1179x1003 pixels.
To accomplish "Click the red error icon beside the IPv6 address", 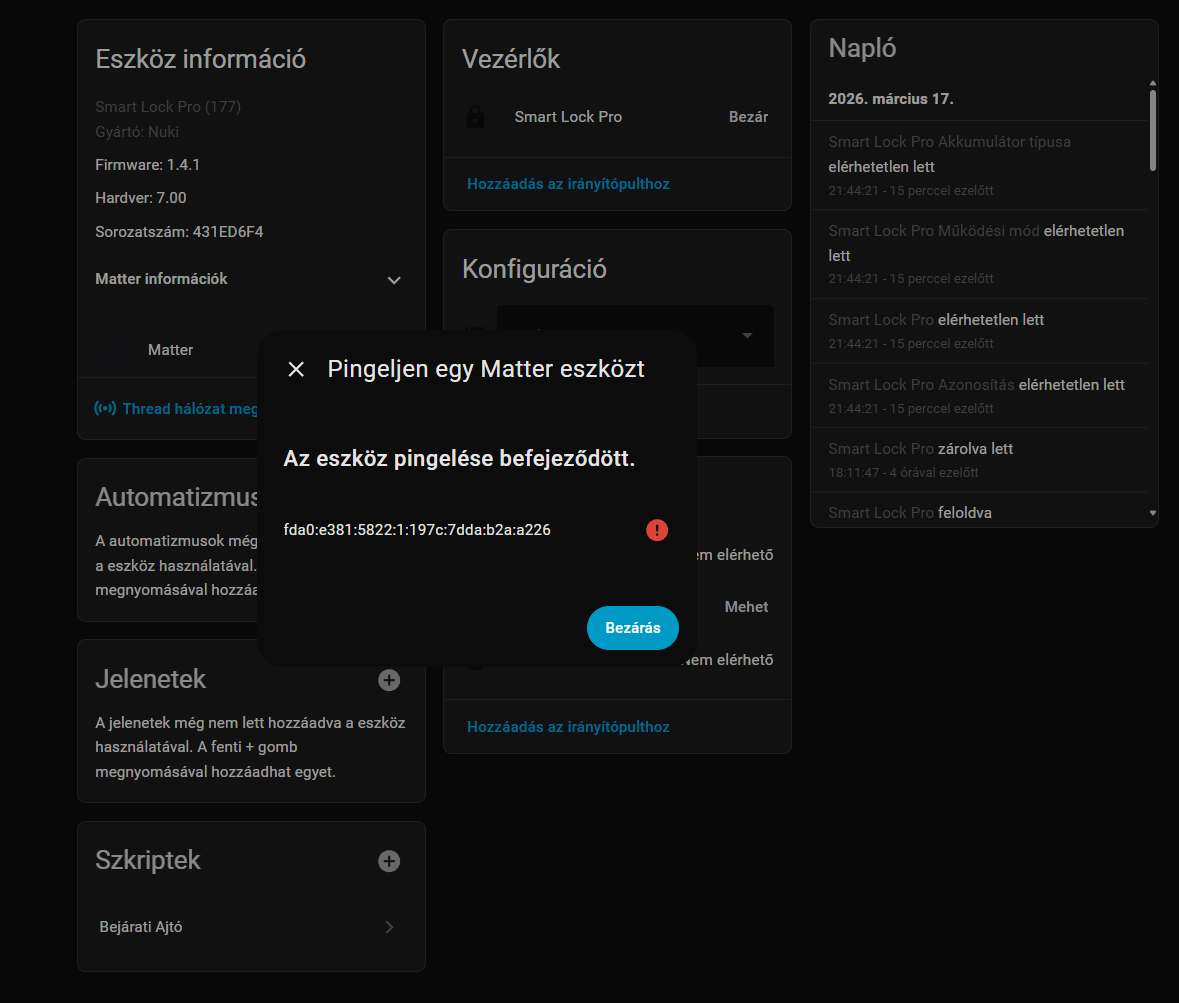I will 656,530.
